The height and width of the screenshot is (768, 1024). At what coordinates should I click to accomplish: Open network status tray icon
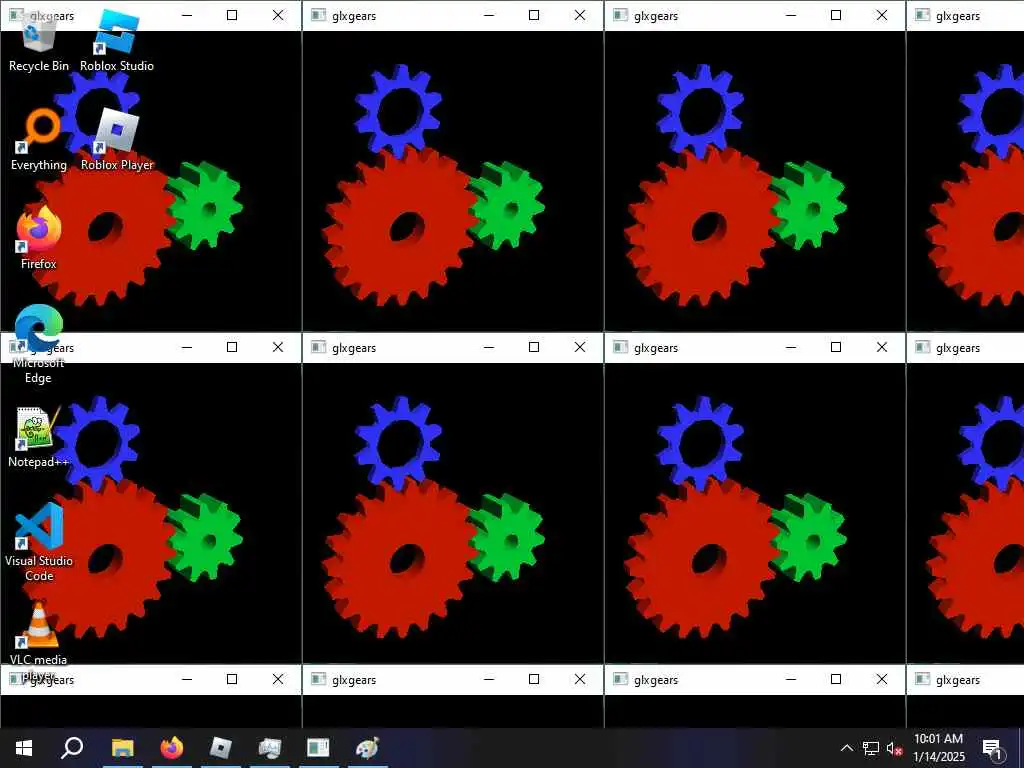[x=871, y=748]
